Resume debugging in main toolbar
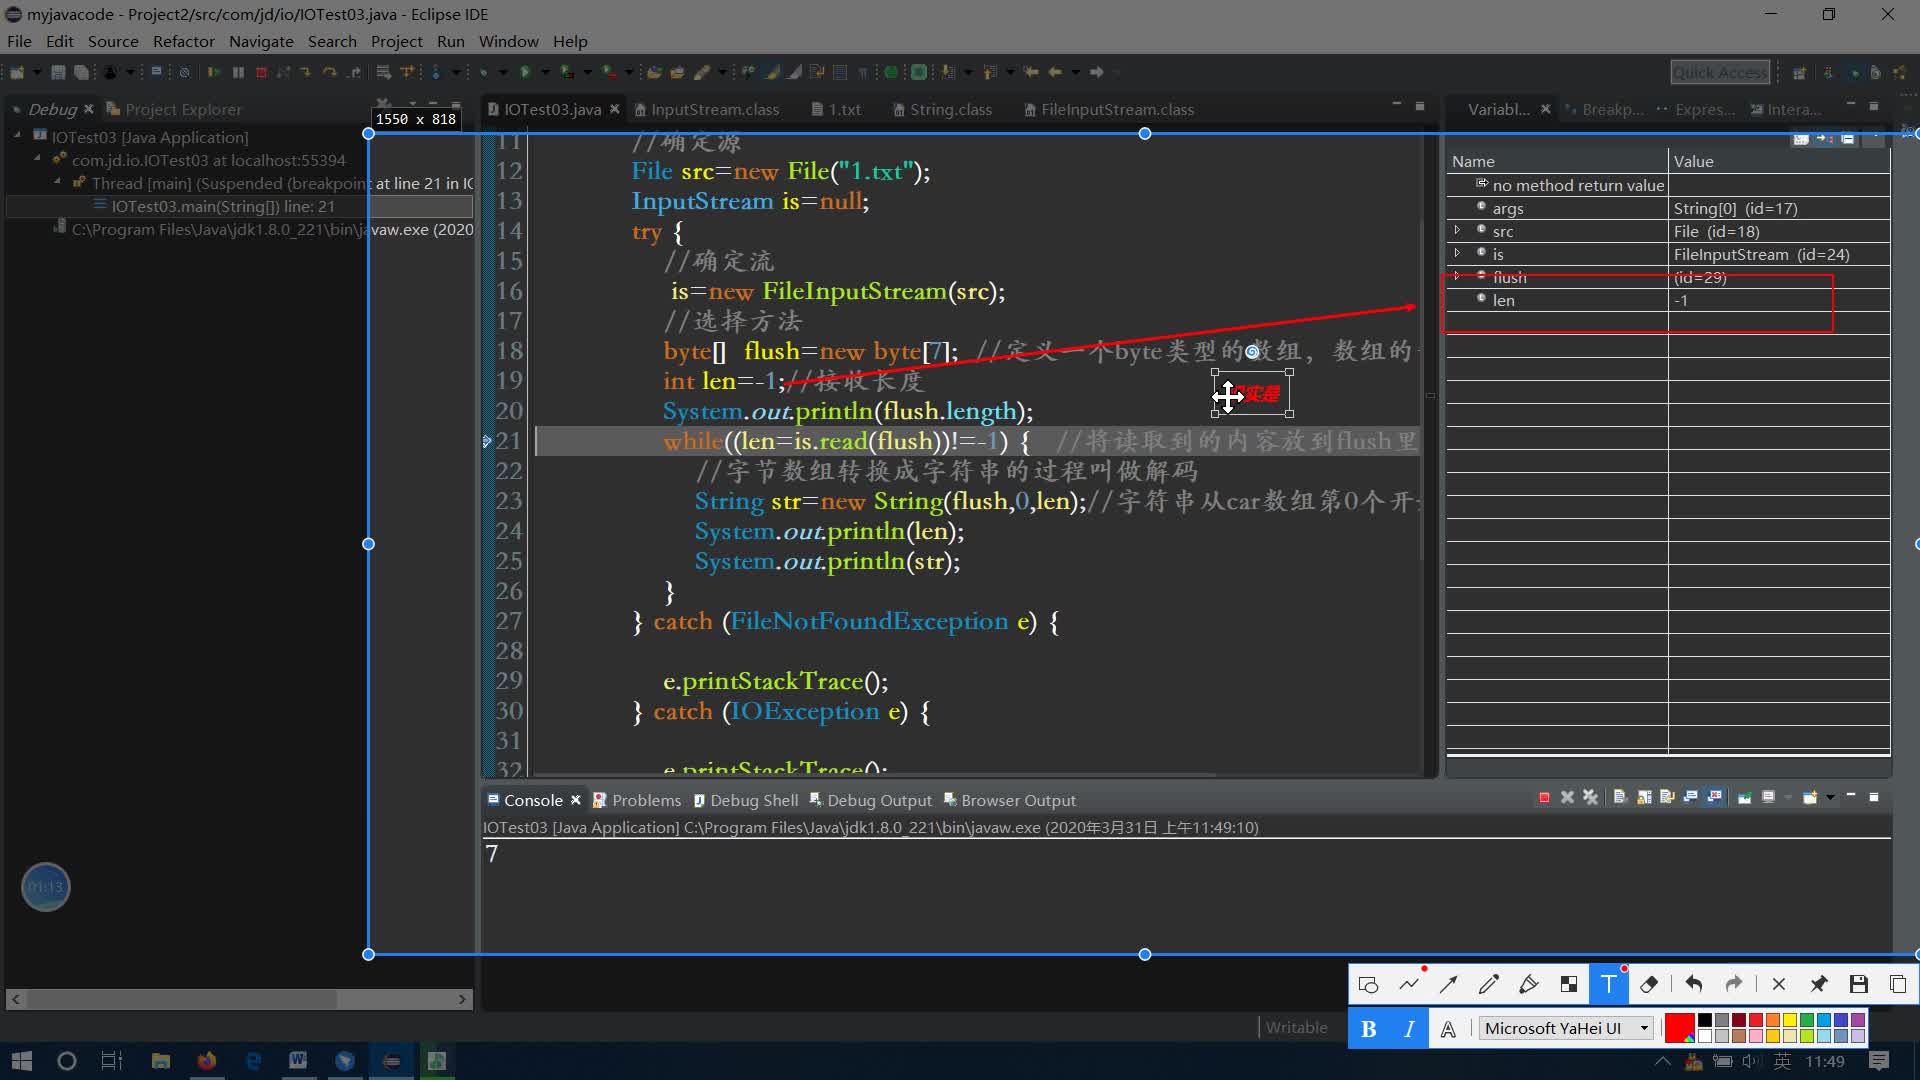This screenshot has height=1080, width=1920. point(213,72)
